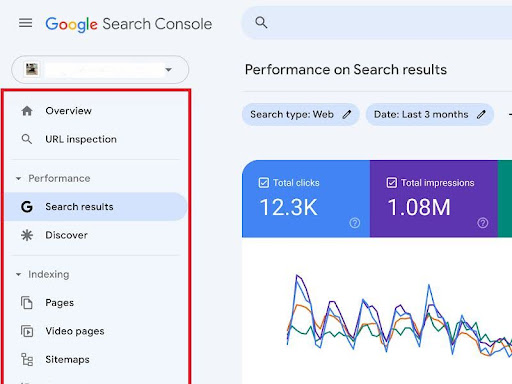Focus the URL inspection search field
512x384 pixels.
pyautogui.click(x=377, y=23)
